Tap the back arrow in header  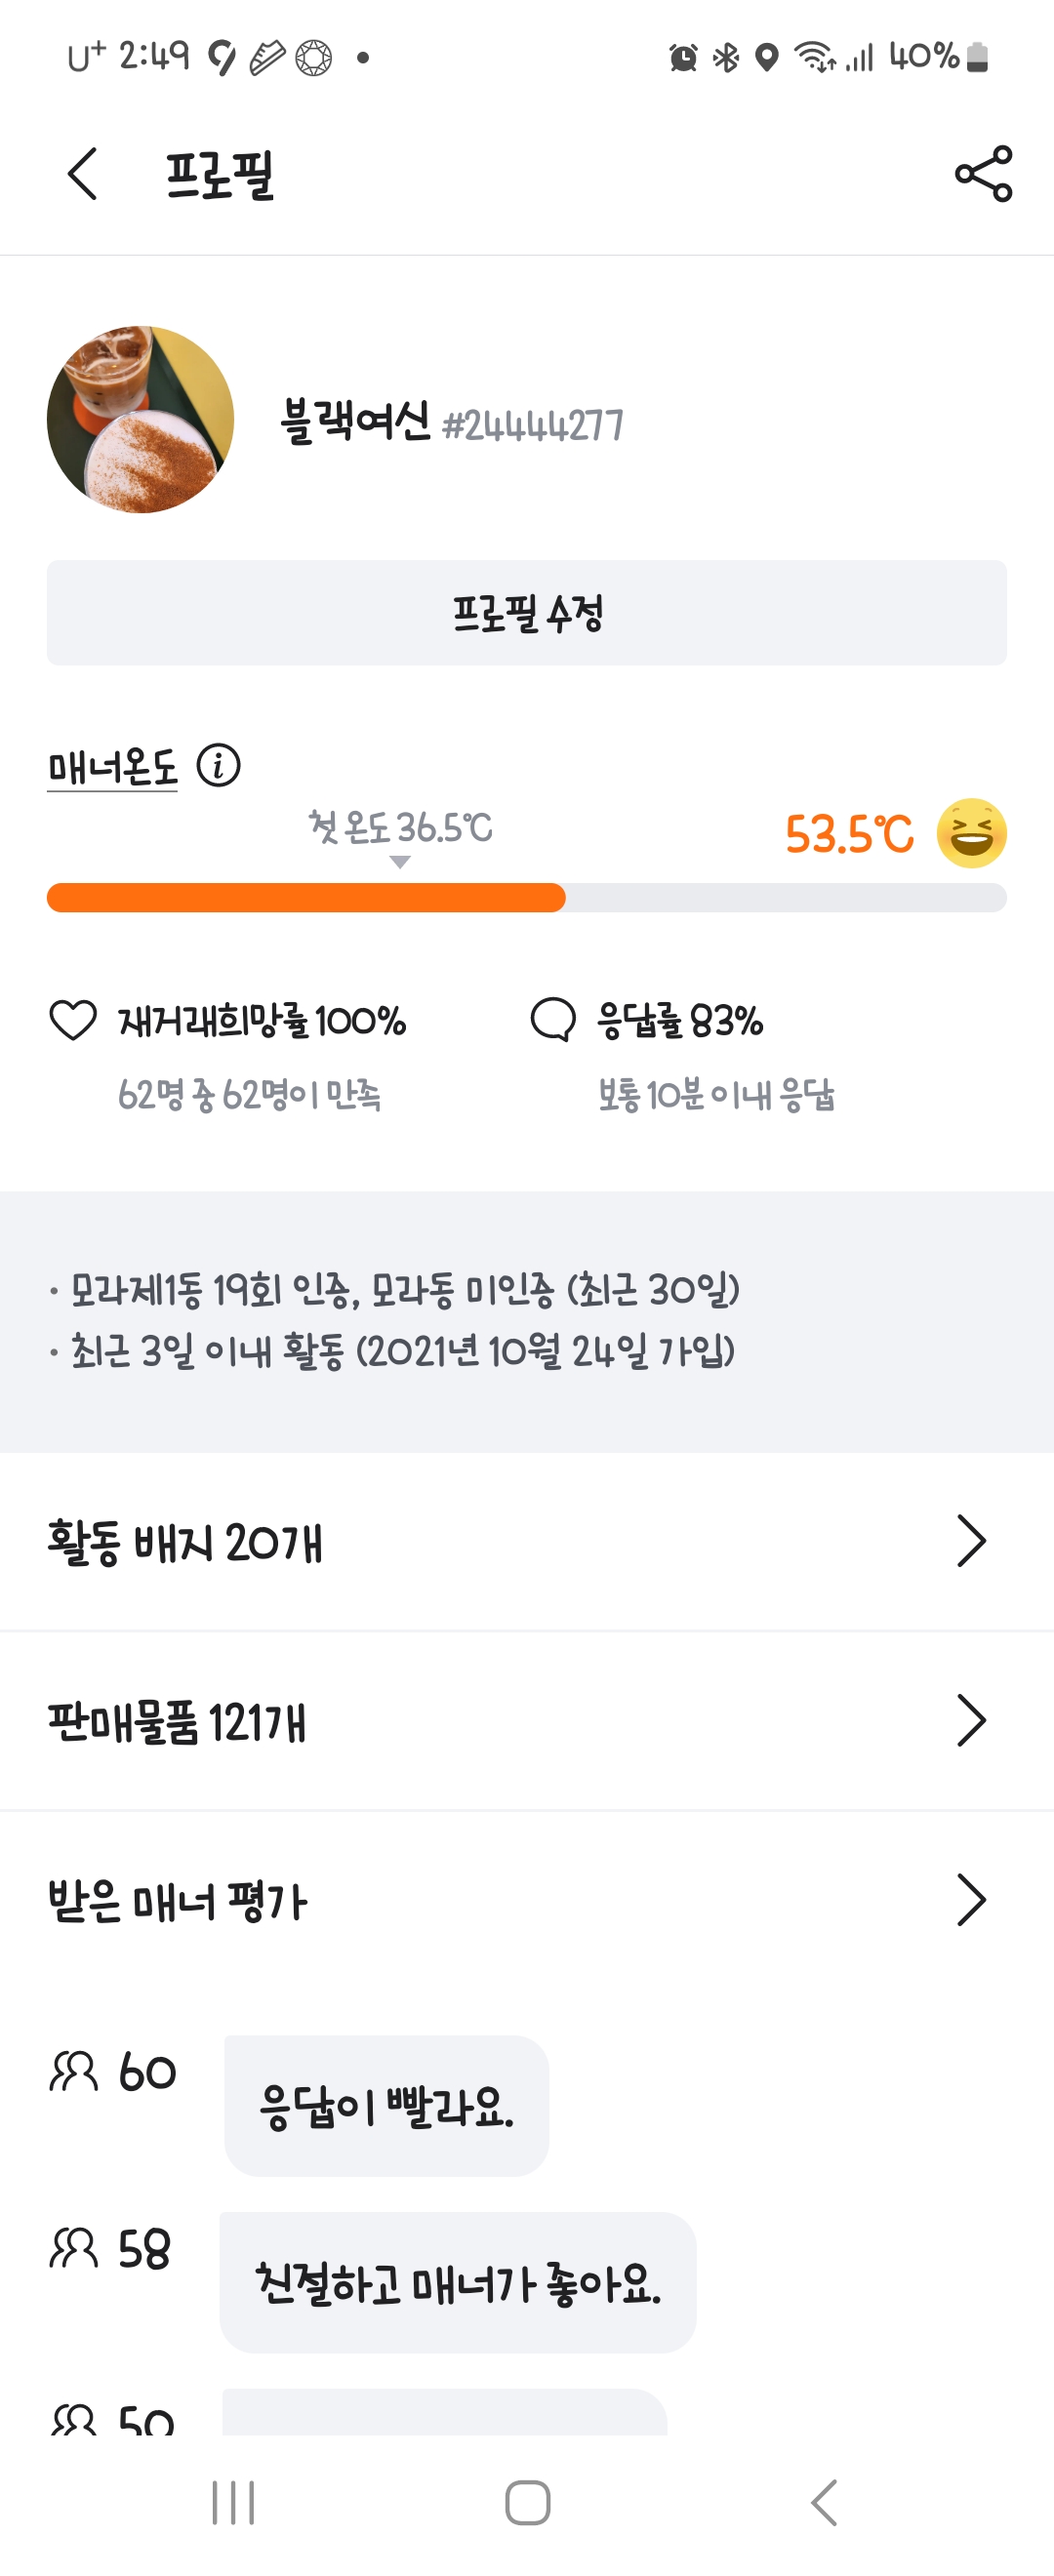pos(83,174)
